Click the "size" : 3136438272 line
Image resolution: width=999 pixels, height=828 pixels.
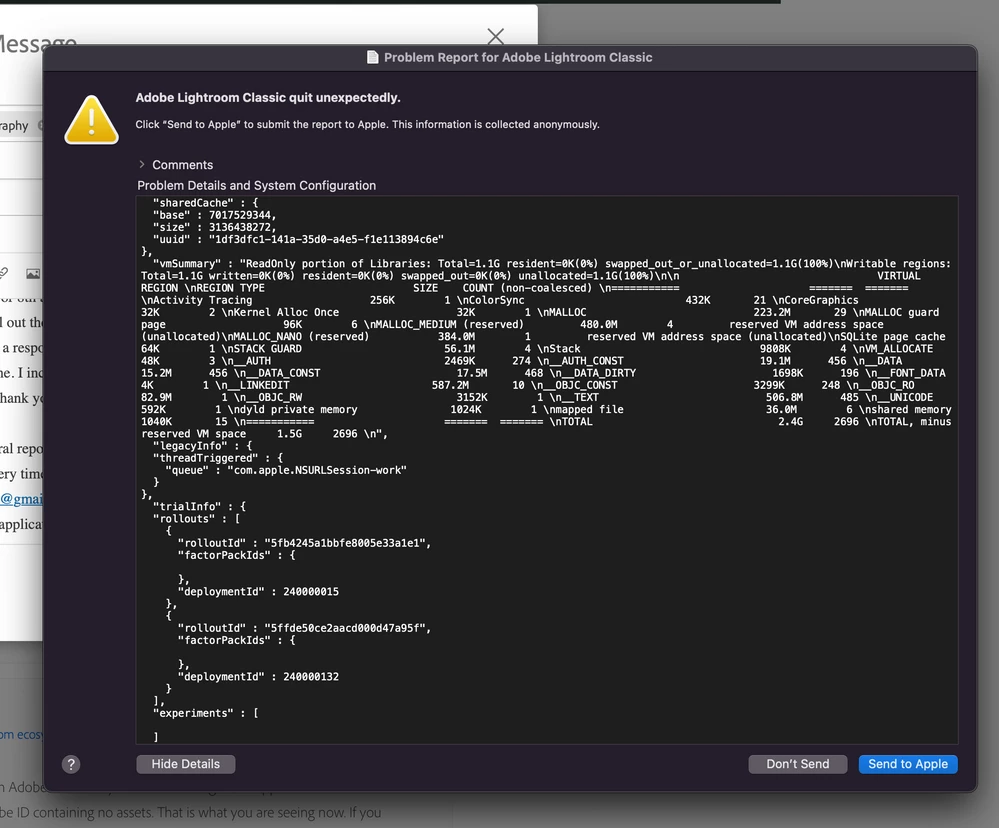[x=215, y=227]
